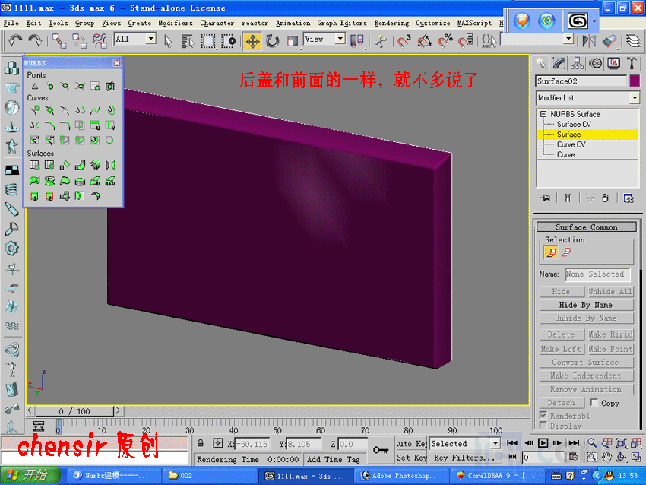Collapse the Surface Common rollout
Image resolution: width=646 pixels, height=485 pixels.
[586, 227]
